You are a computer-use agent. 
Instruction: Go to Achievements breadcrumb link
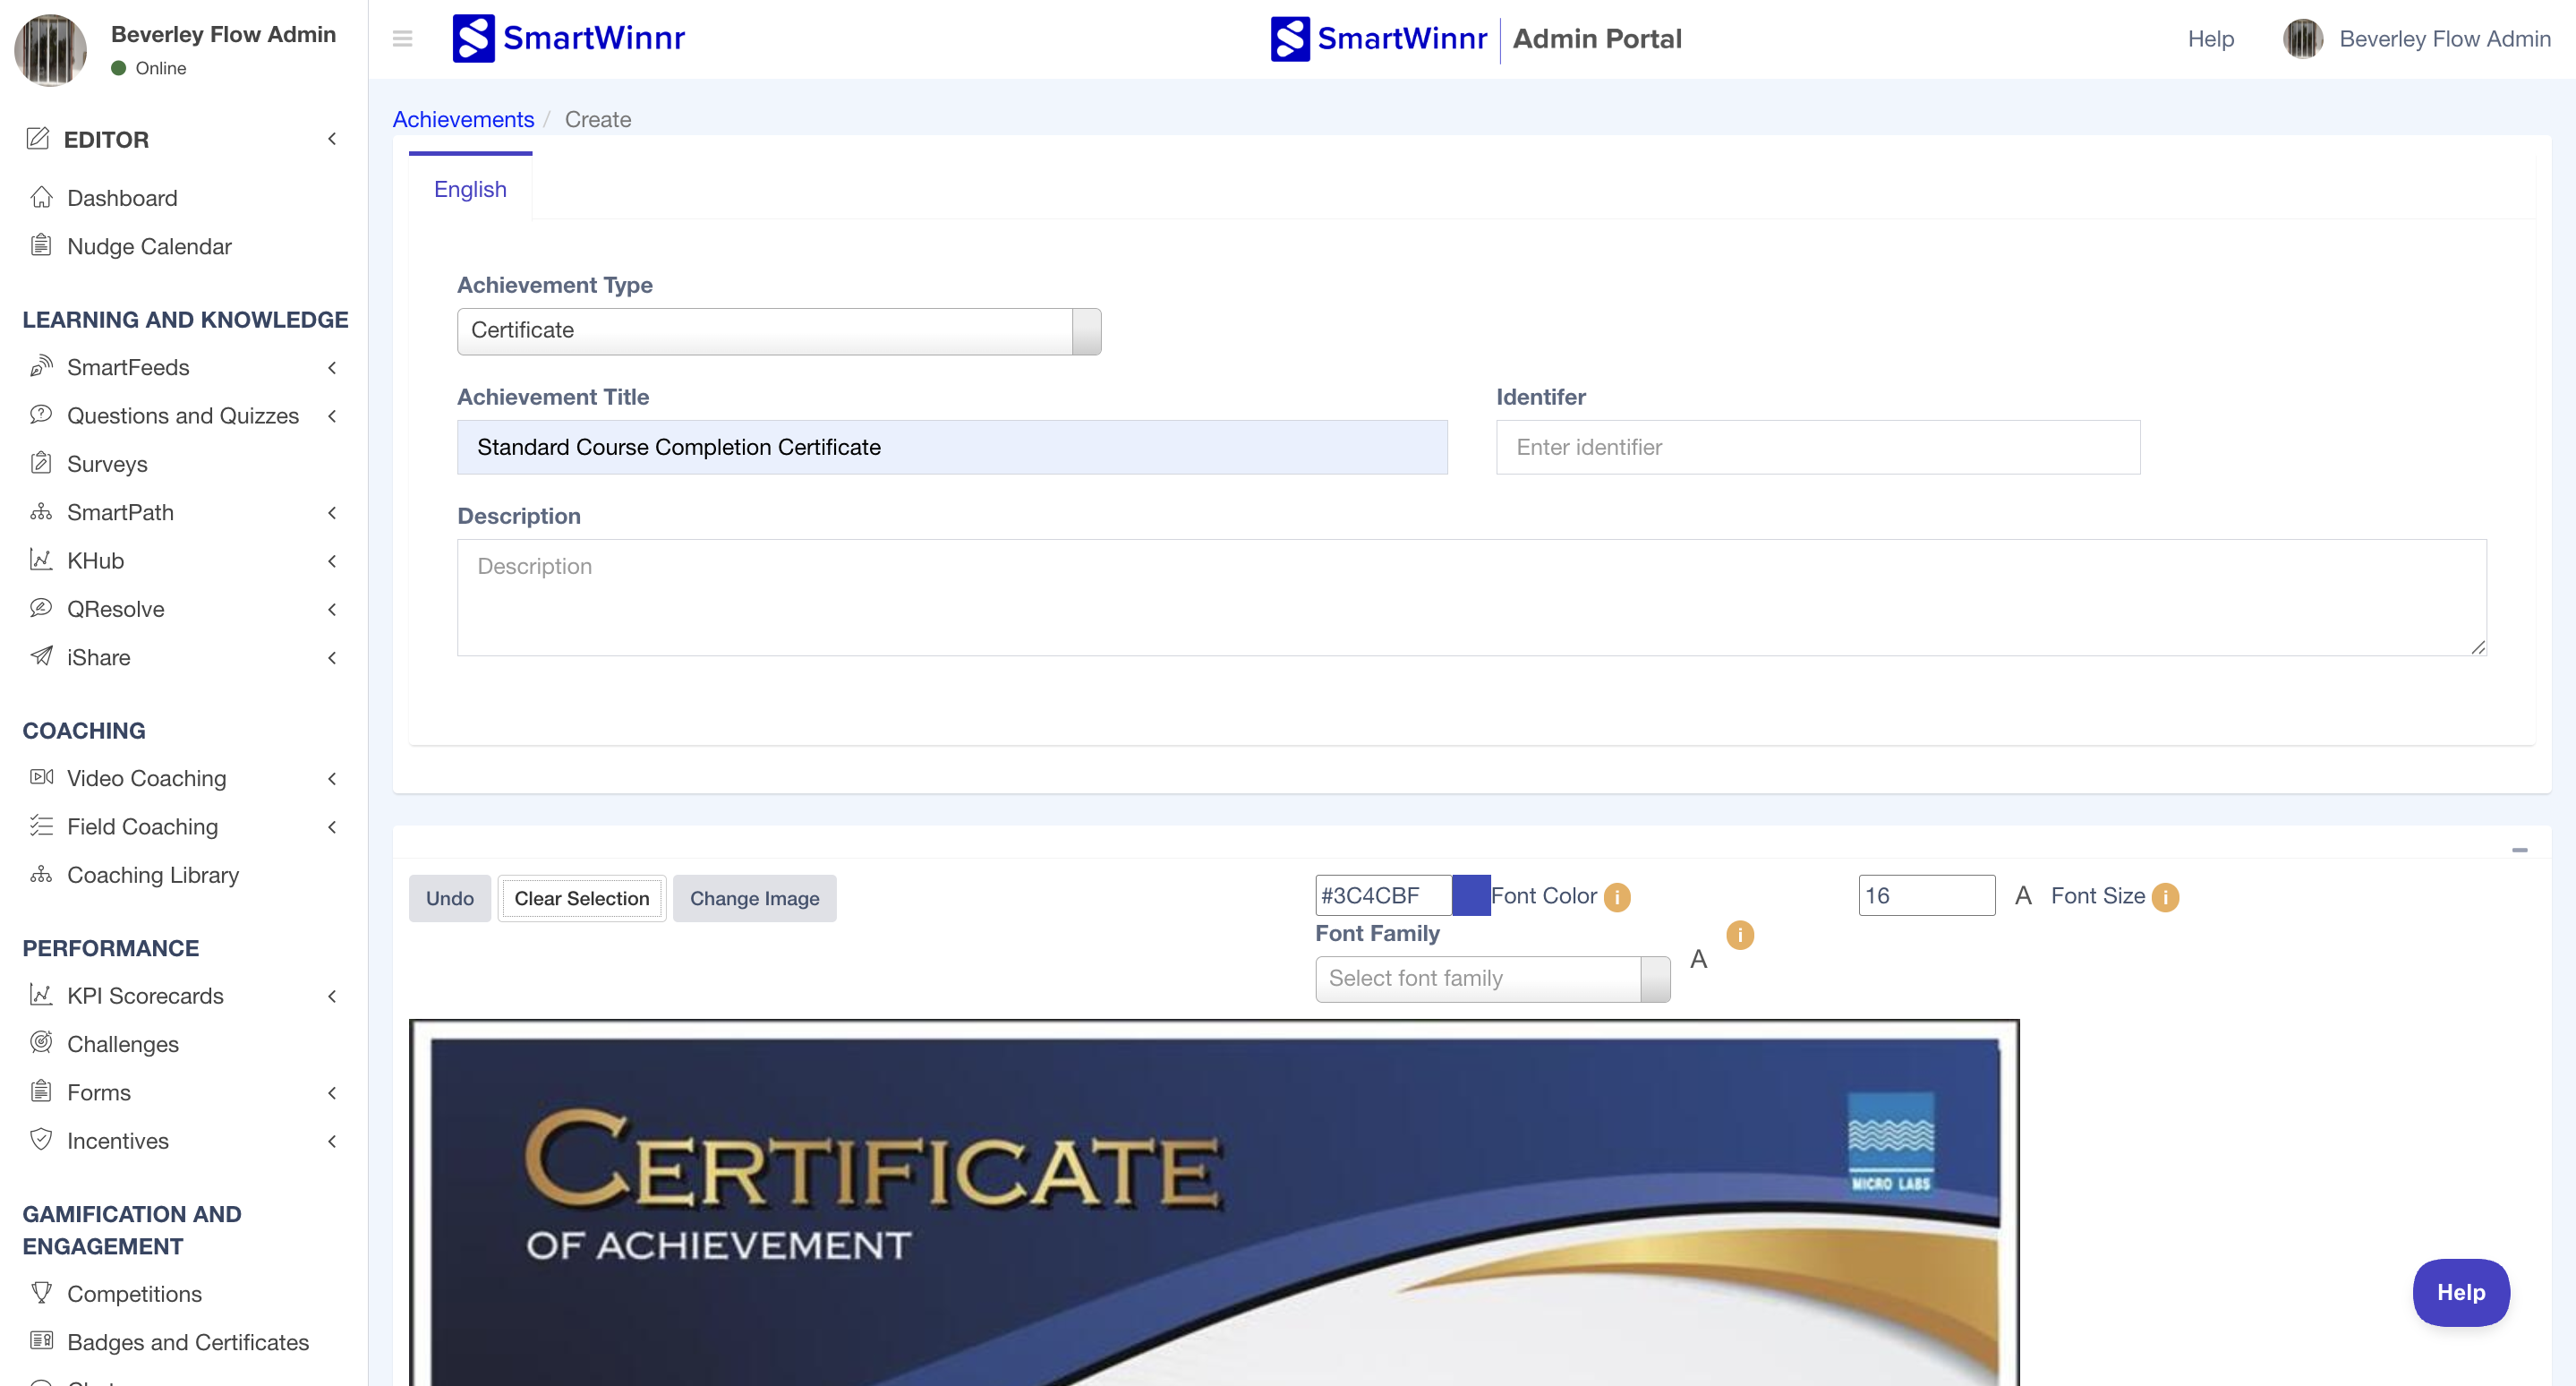point(463,119)
